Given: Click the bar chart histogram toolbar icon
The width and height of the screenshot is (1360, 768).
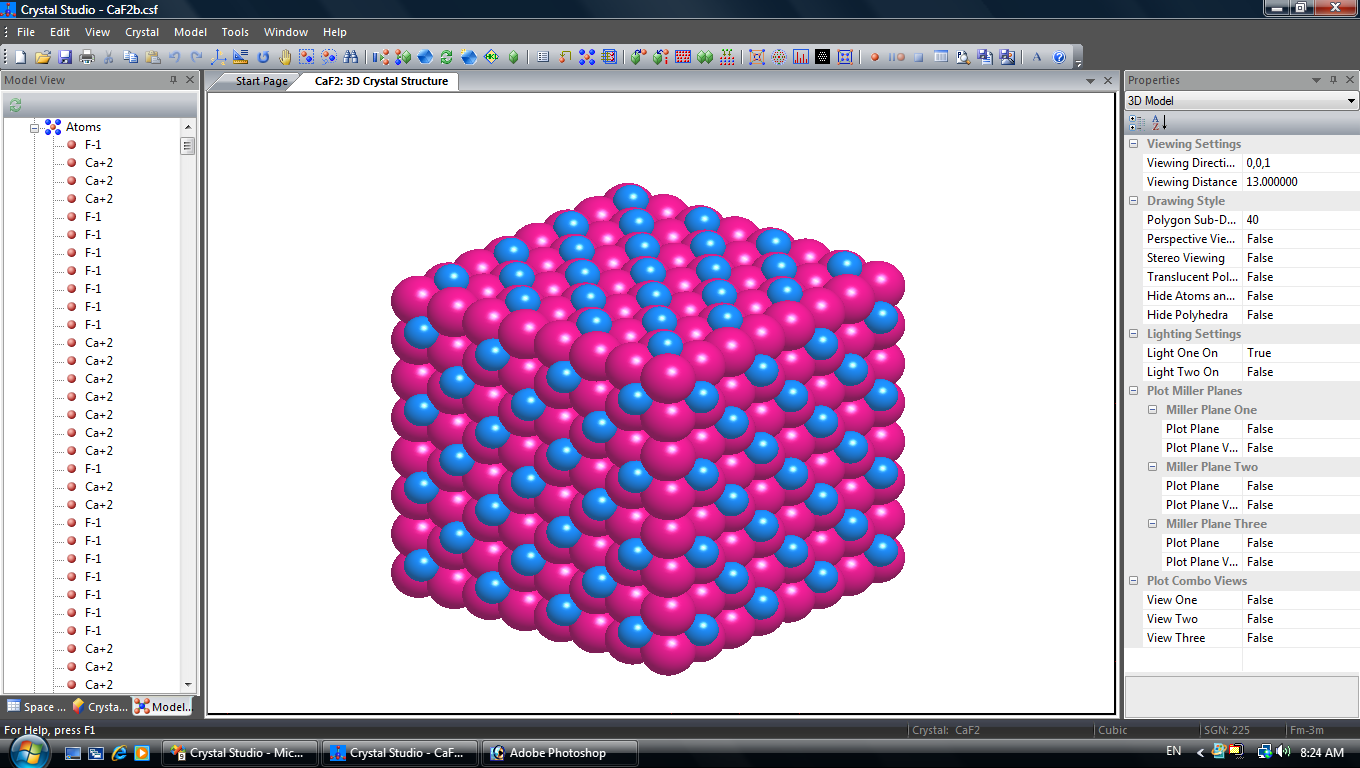Looking at the screenshot, I should [x=800, y=57].
